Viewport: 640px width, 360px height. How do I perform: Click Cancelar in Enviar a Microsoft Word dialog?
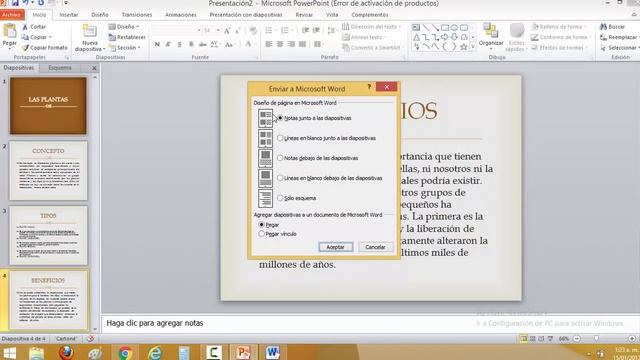[375, 247]
